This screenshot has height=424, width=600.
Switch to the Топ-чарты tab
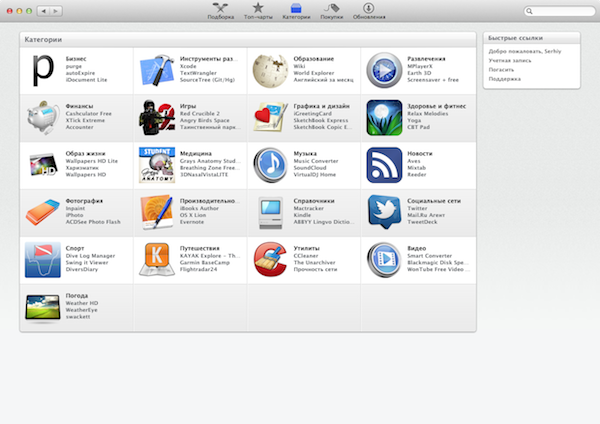[x=258, y=11]
